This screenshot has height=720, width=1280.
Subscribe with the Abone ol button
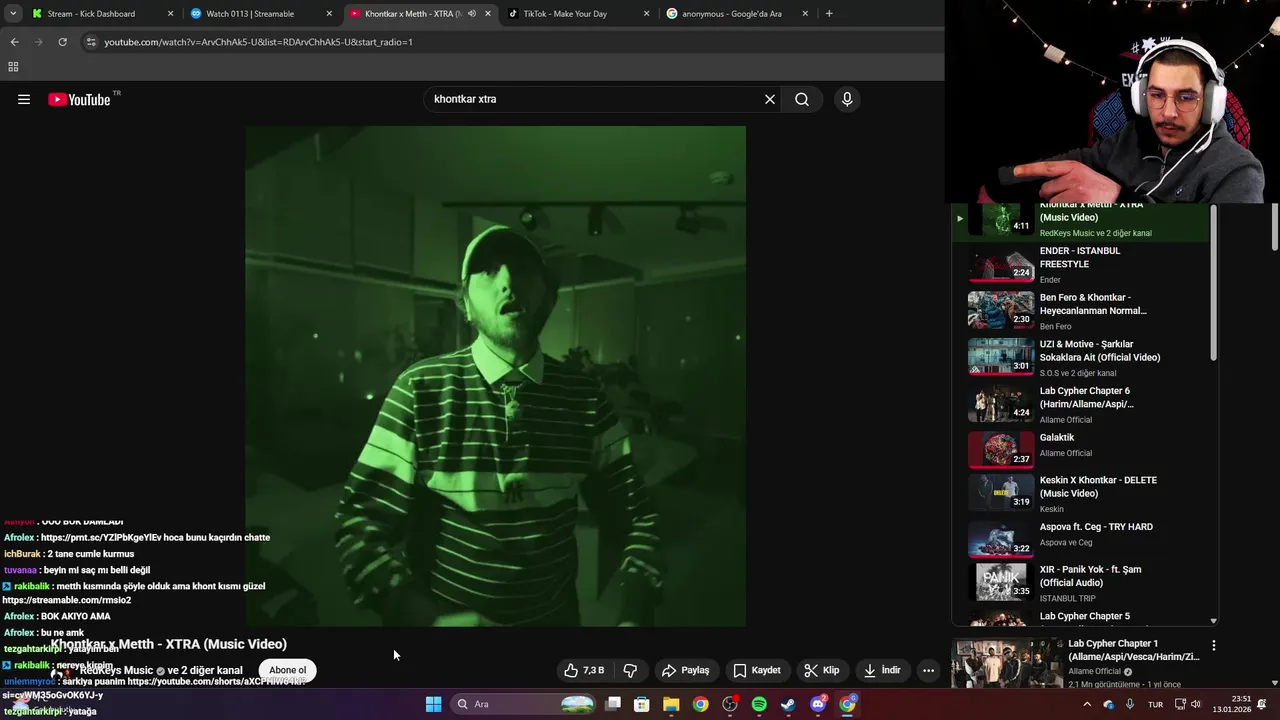(287, 670)
